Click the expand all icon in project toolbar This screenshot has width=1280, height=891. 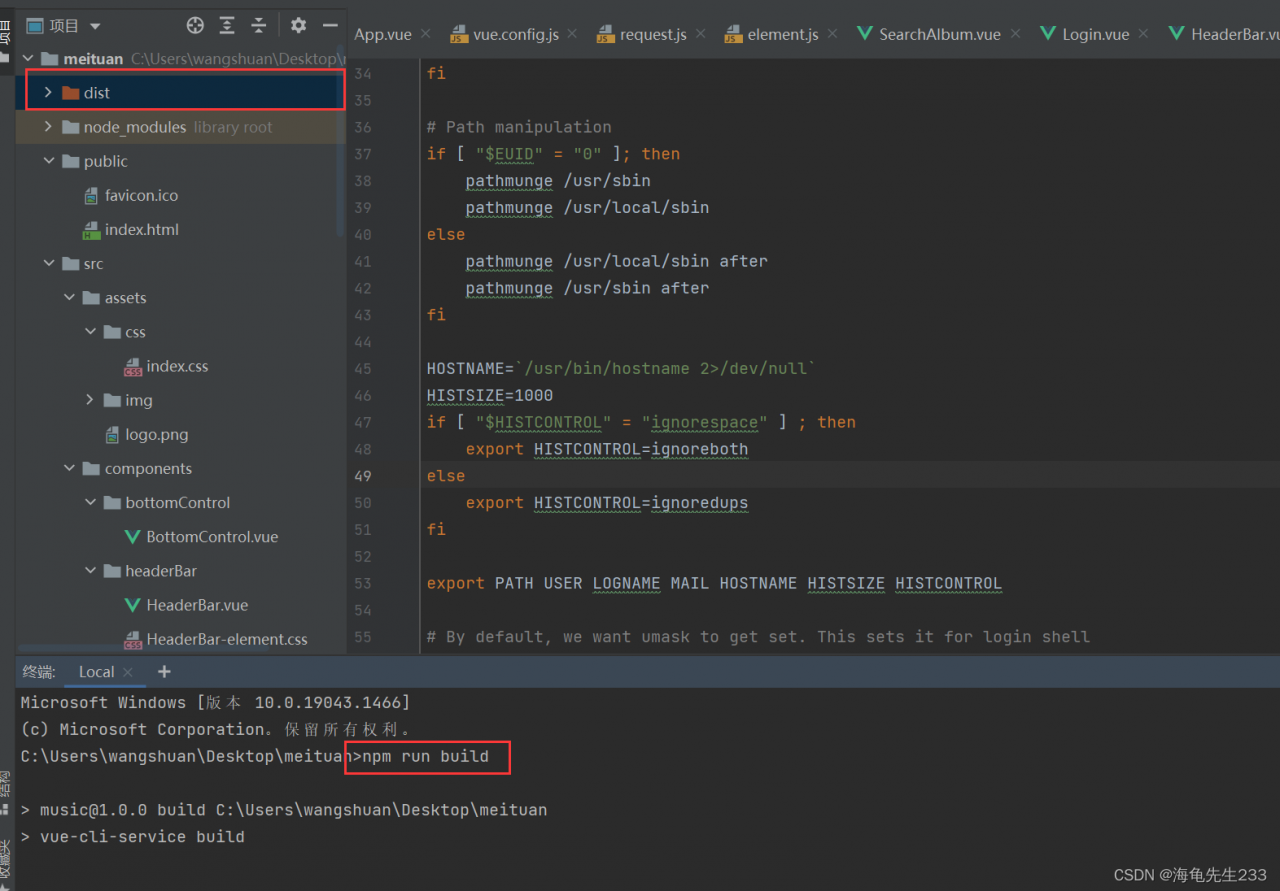click(227, 26)
